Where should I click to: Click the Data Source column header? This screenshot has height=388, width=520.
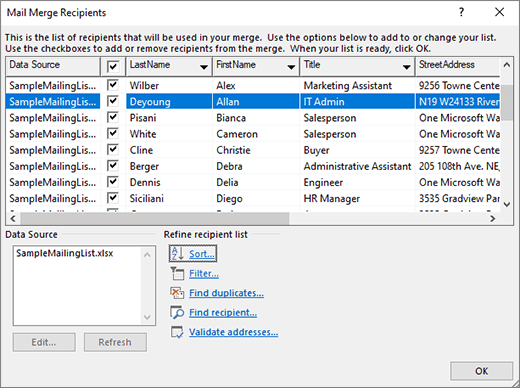(53, 66)
